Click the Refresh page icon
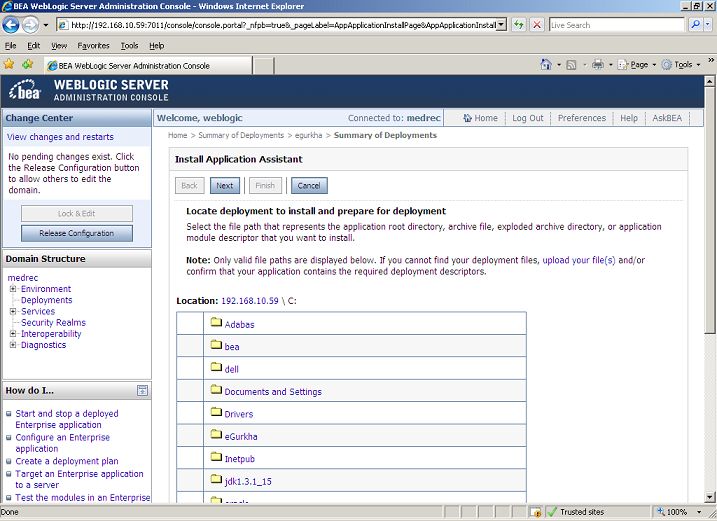This screenshot has width=717, height=521. click(519, 25)
